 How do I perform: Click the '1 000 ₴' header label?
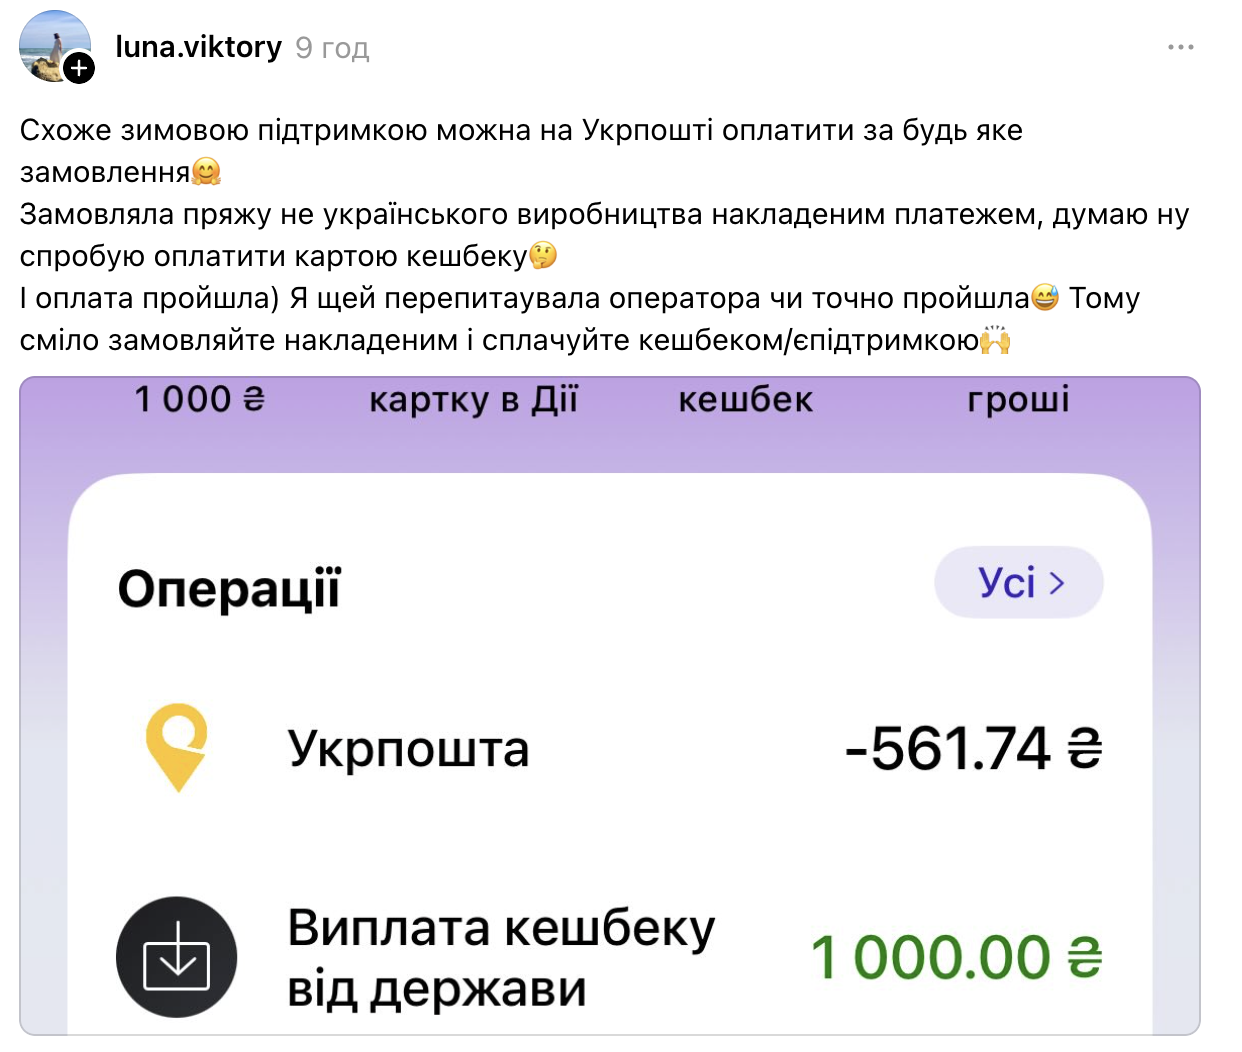point(199,400)
